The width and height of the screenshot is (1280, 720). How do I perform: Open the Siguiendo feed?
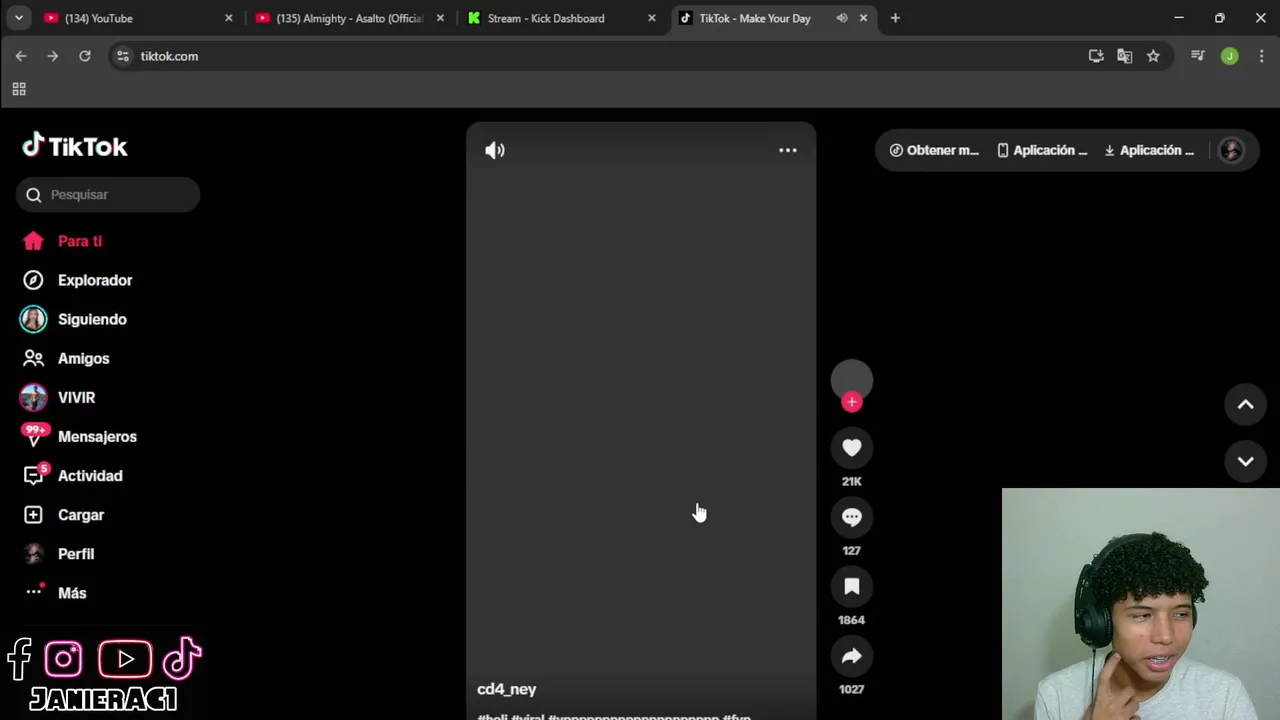[74, 319]
